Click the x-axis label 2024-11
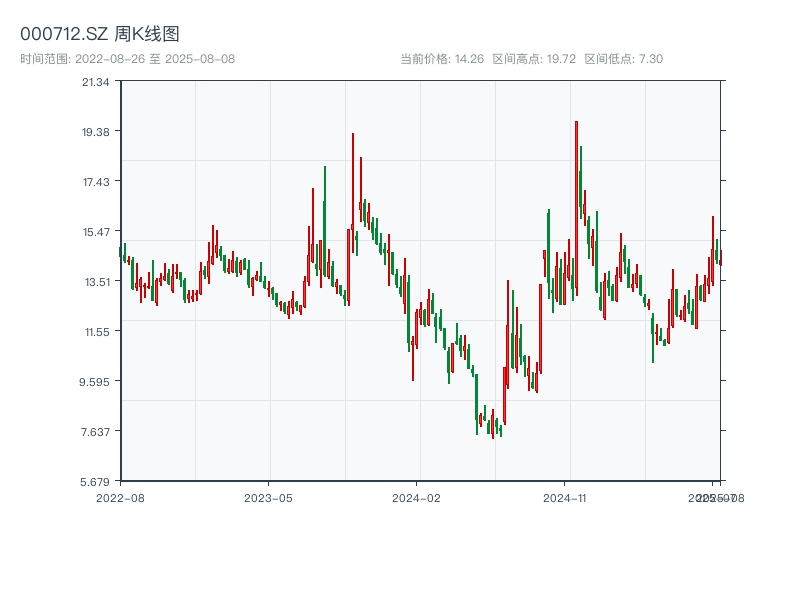This screenshot has width=800, height=600. [564, 498]
